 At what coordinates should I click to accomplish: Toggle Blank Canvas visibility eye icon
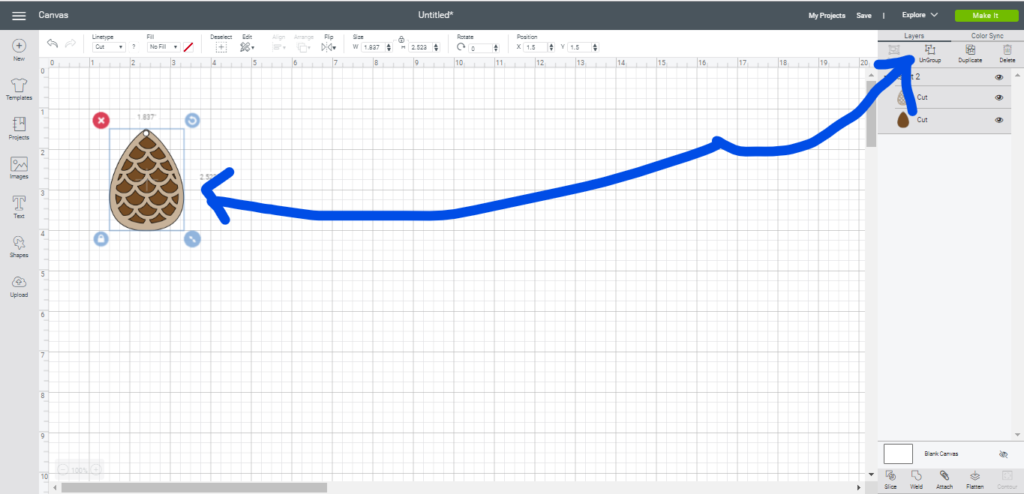tap(1003, 454)
